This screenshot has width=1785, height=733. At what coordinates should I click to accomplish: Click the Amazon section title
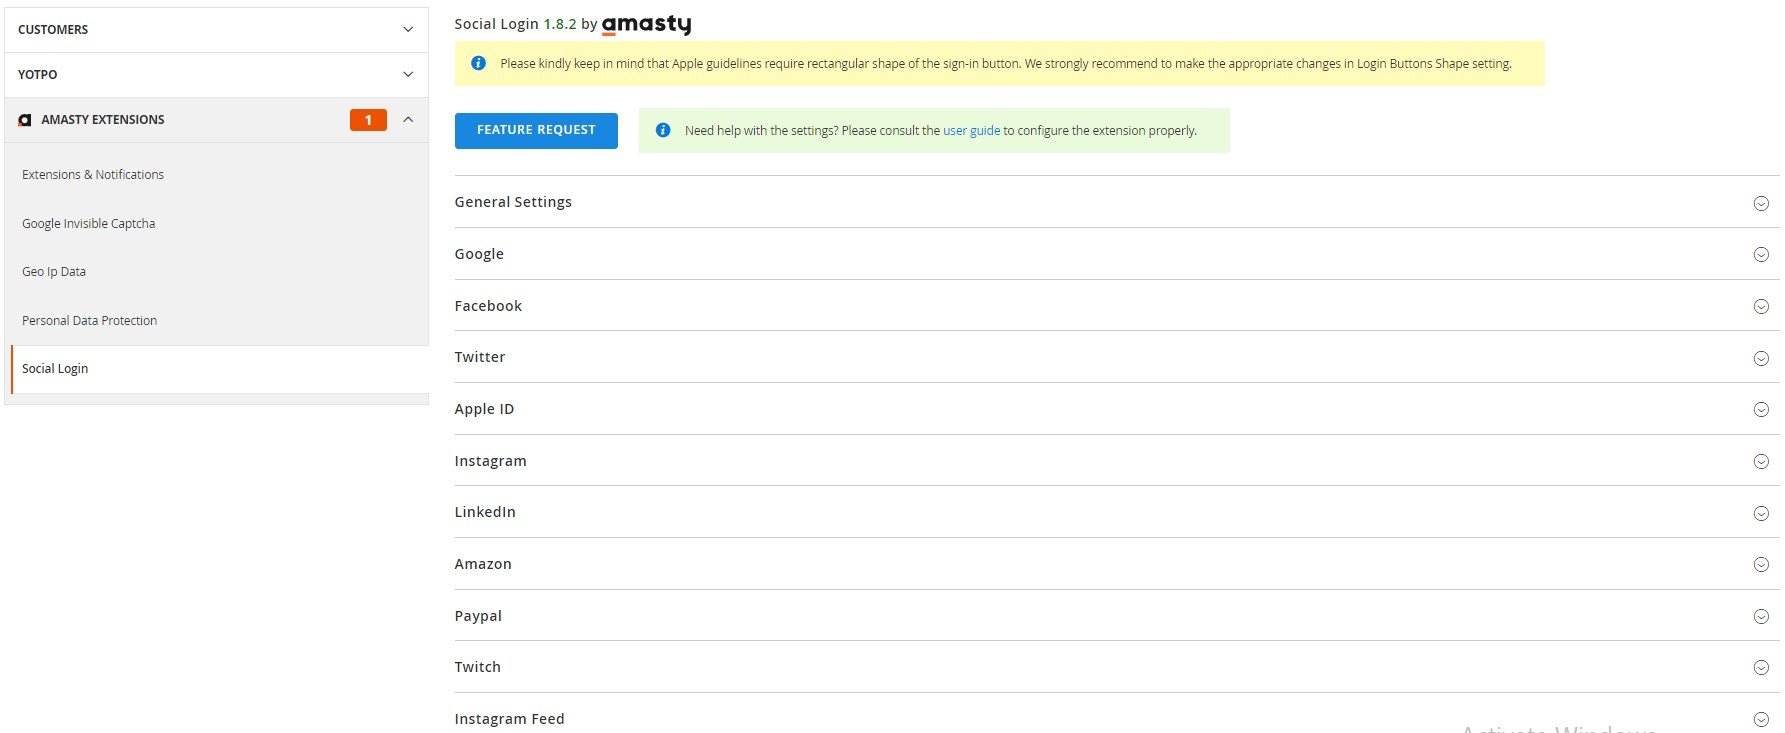tap(483, 564)
